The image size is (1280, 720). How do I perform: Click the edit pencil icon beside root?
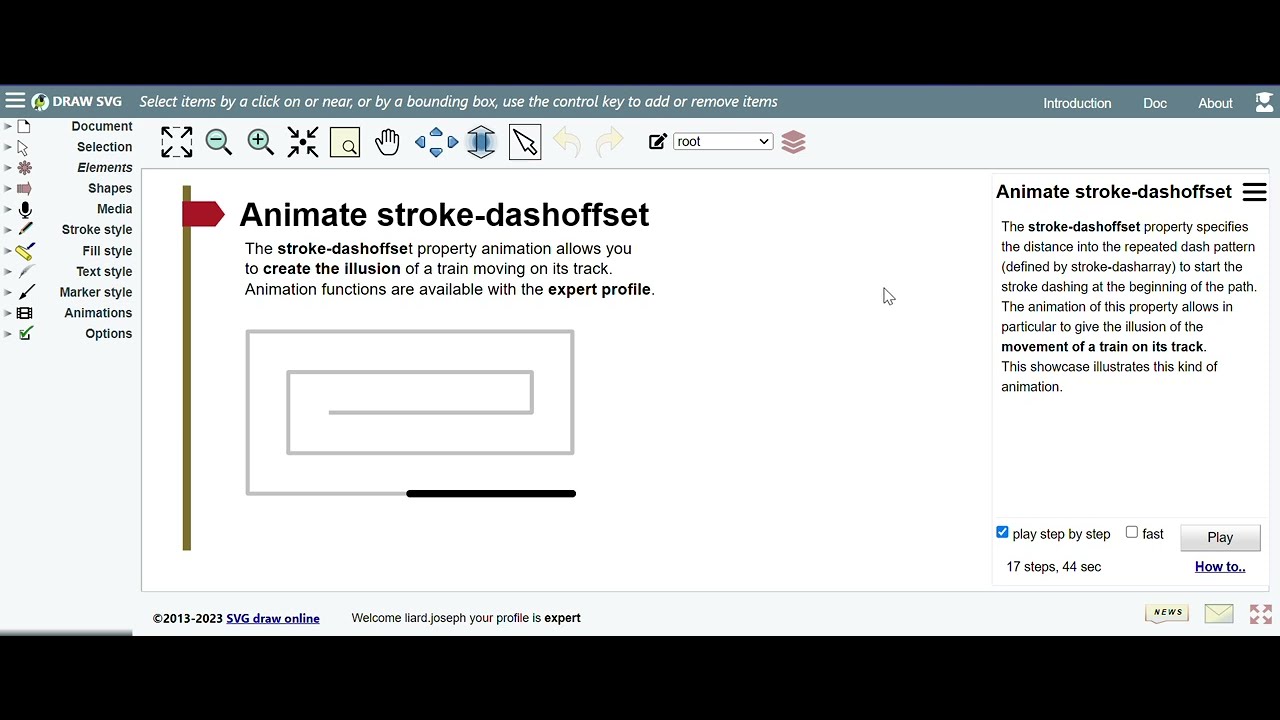tap(657, 142)
